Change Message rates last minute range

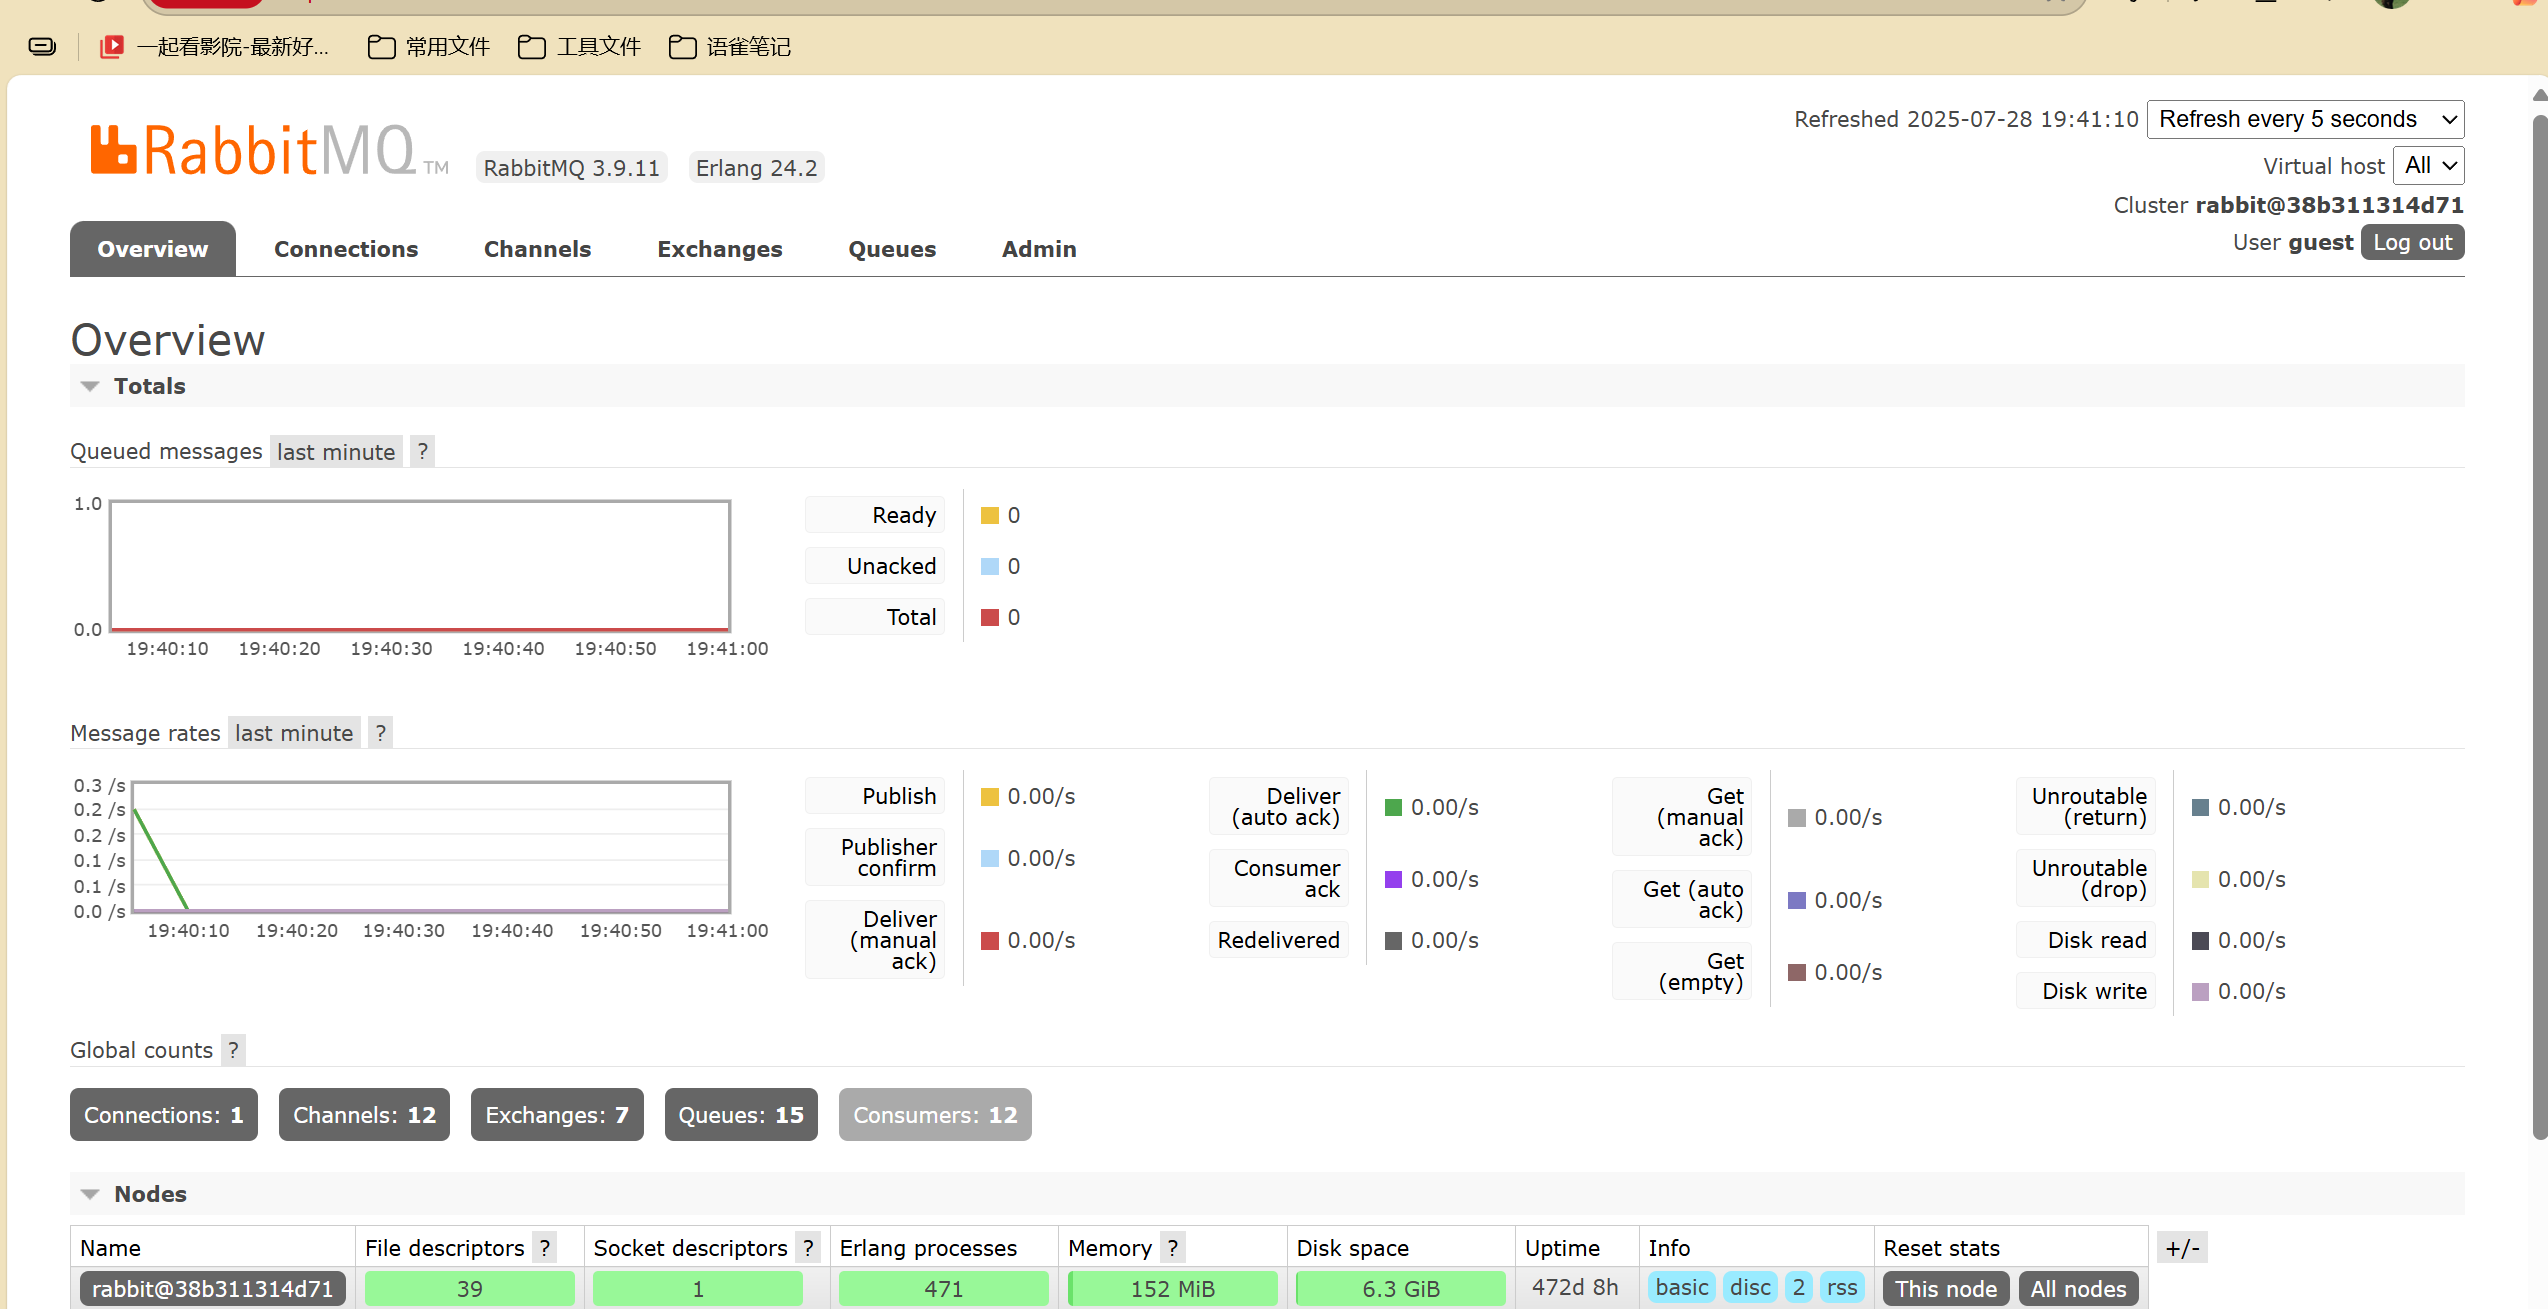(x=294, y=733)
